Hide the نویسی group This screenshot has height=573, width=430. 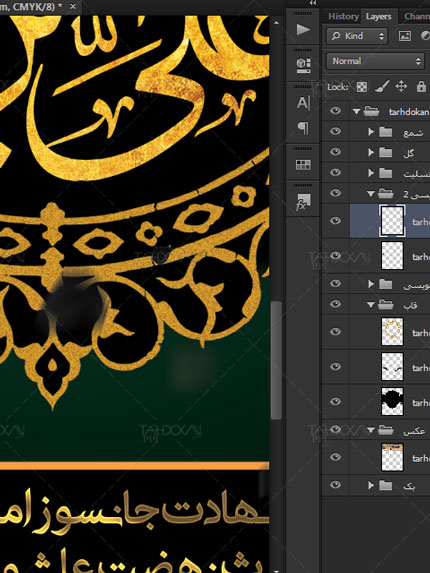[335, 283]
